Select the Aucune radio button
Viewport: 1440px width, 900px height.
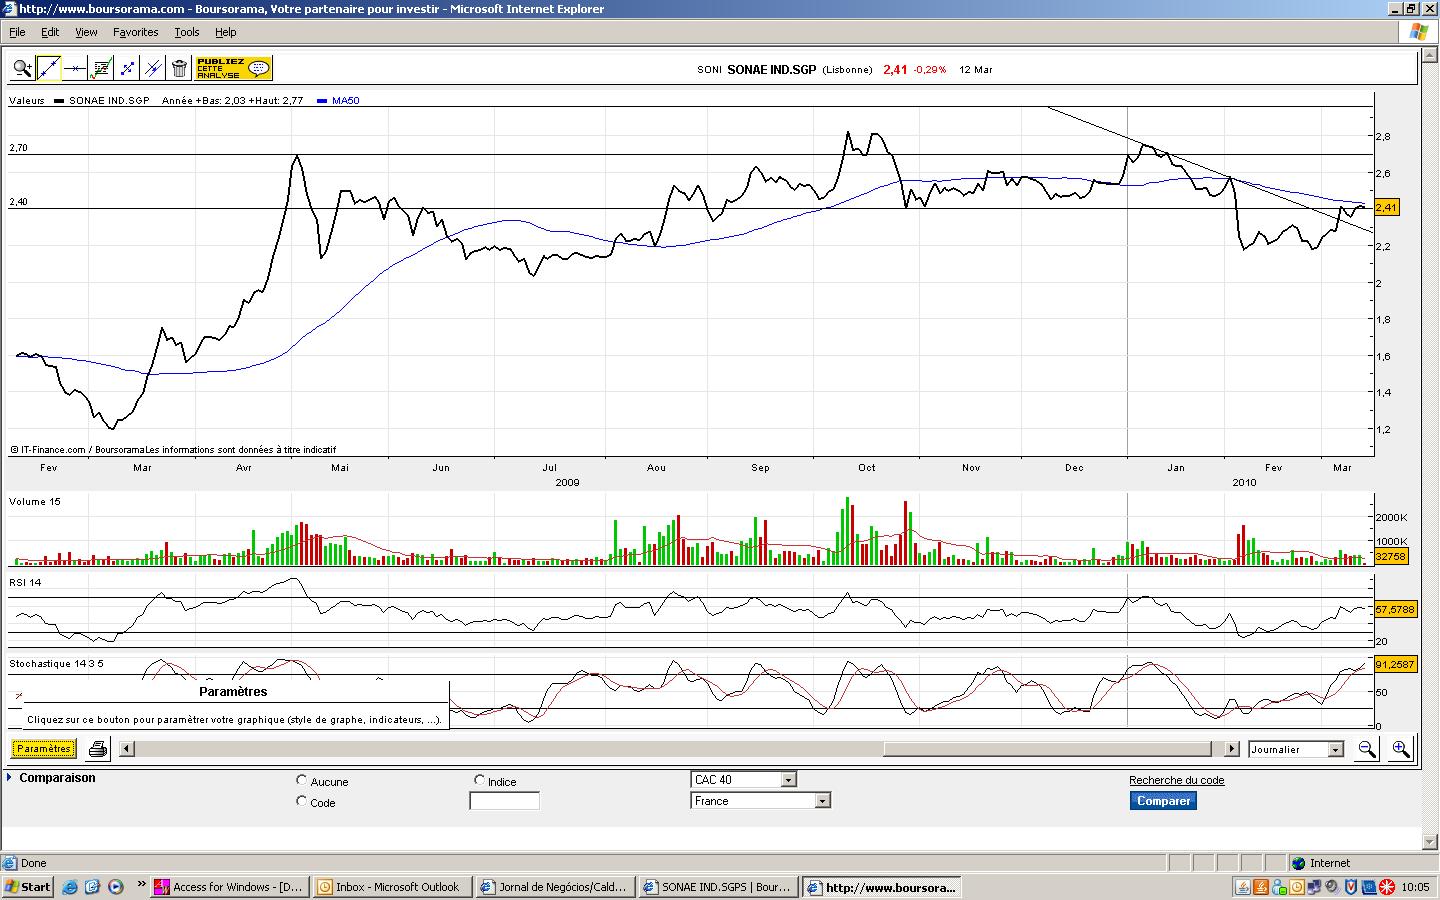pyautogui.click(x=302, y=780)
